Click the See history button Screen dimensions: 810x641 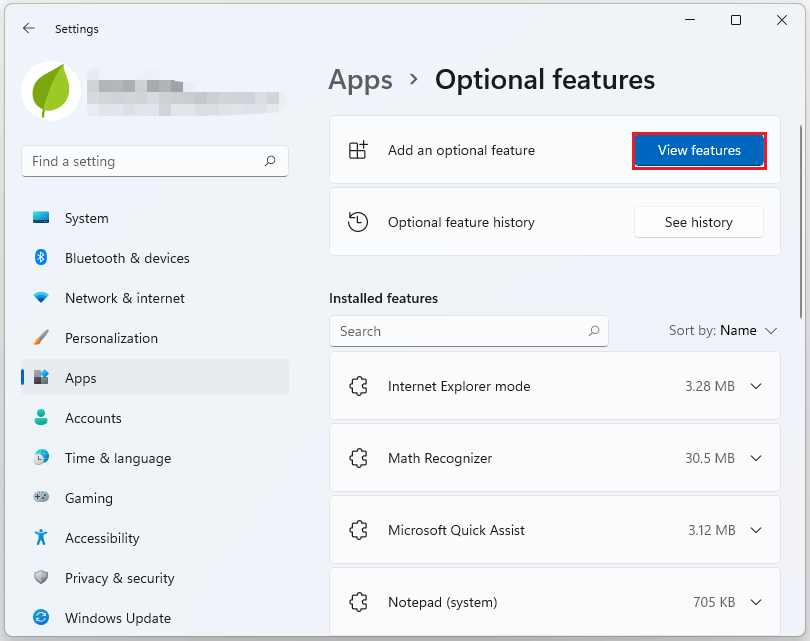[698, 222]
